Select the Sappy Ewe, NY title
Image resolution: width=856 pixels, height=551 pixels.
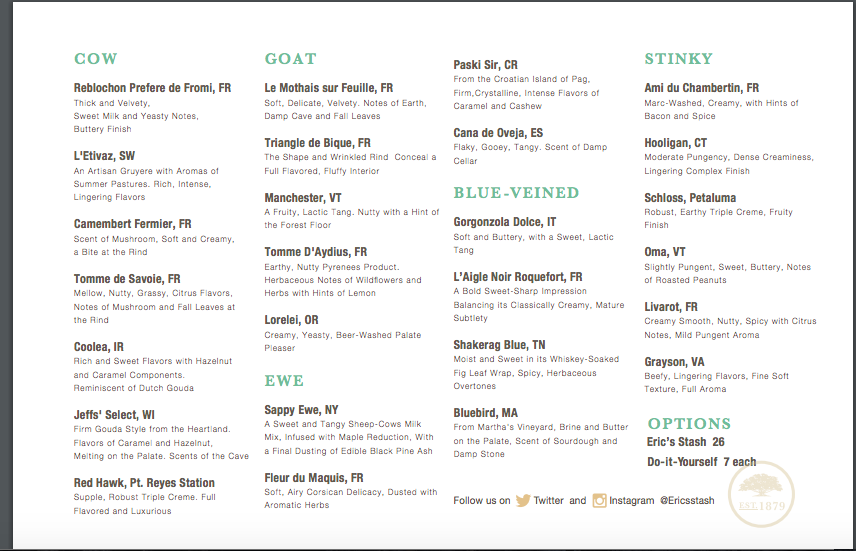point(301,410)
